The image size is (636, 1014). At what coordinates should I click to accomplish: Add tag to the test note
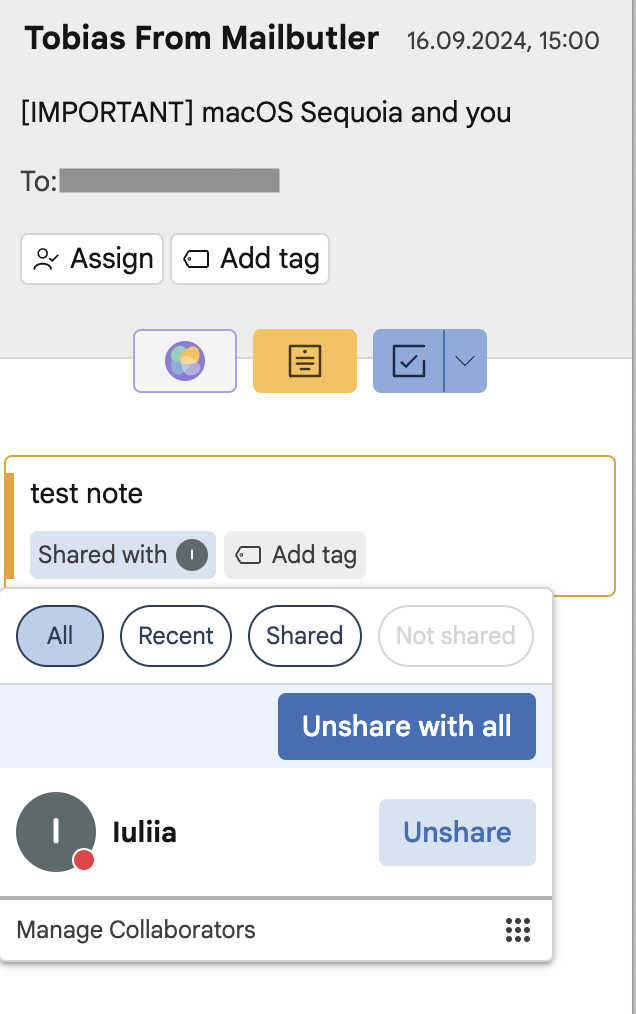[x=295, y=555]
